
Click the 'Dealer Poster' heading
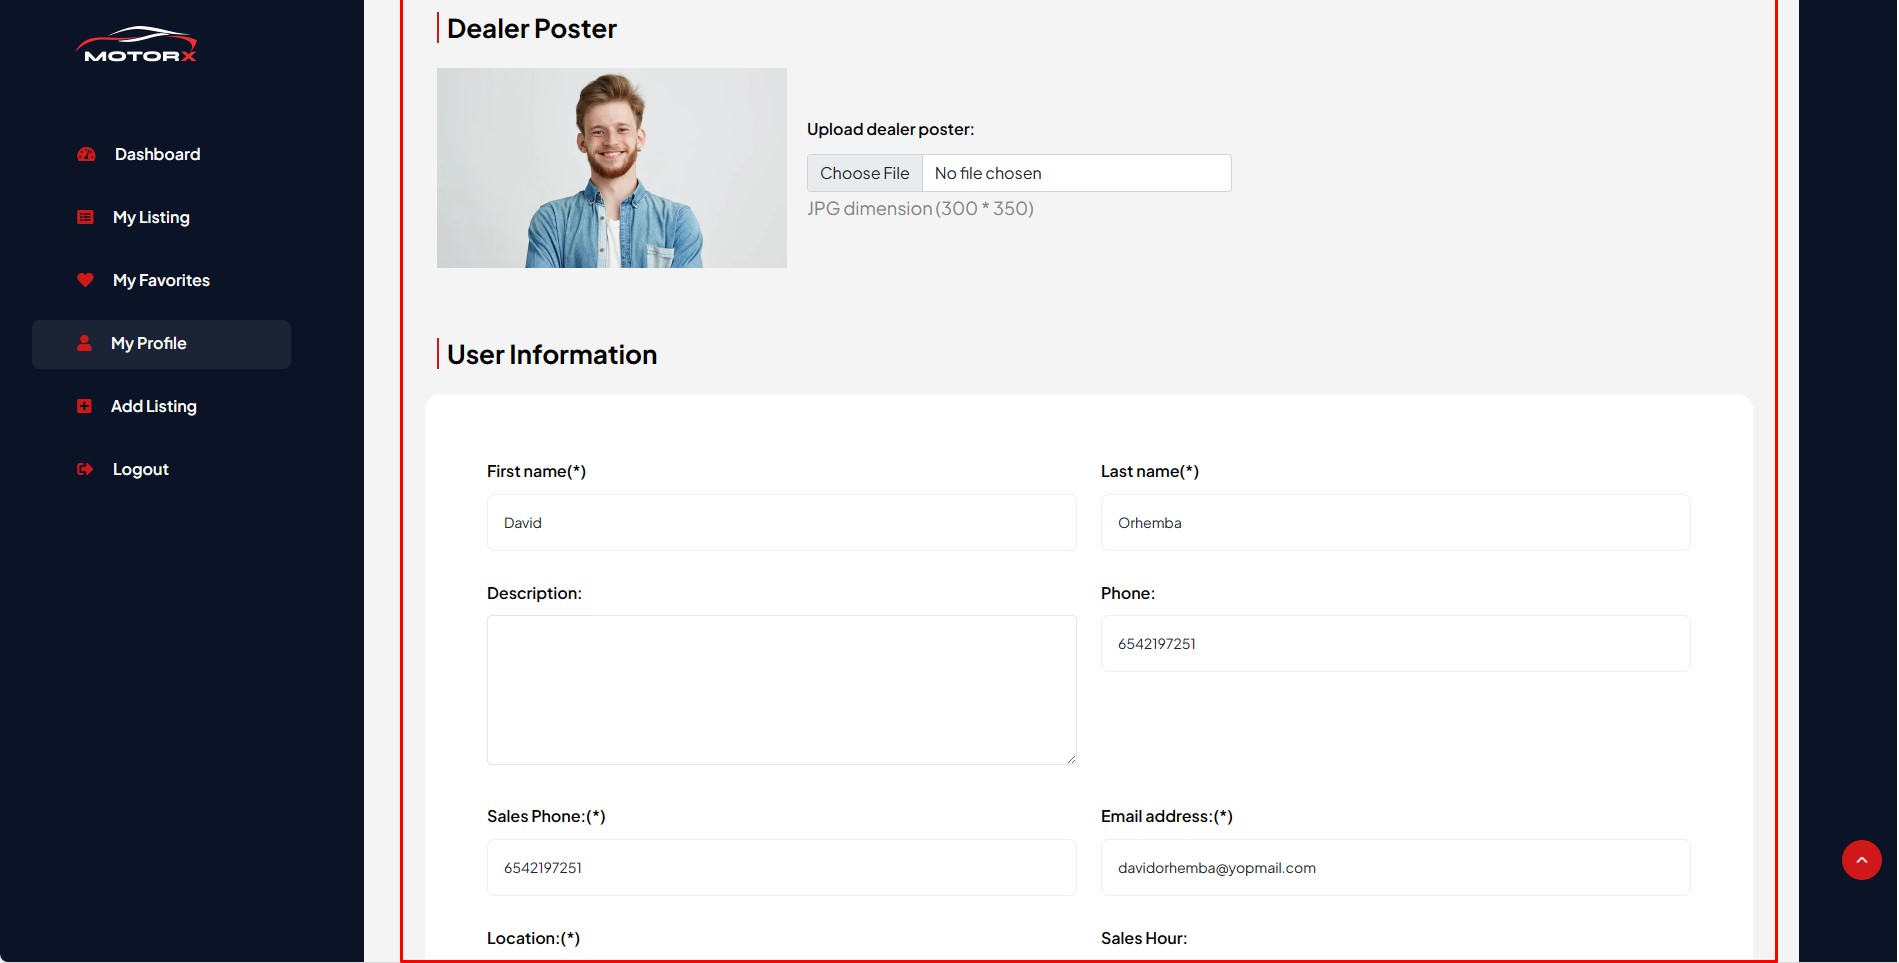tap(532, 28)
